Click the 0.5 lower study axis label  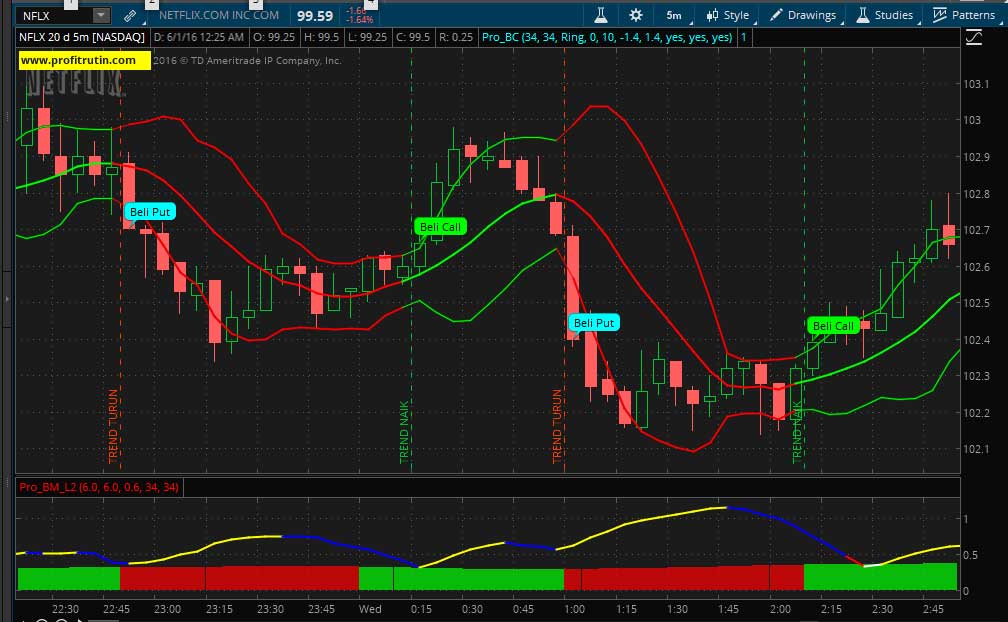tap(973, 555)
